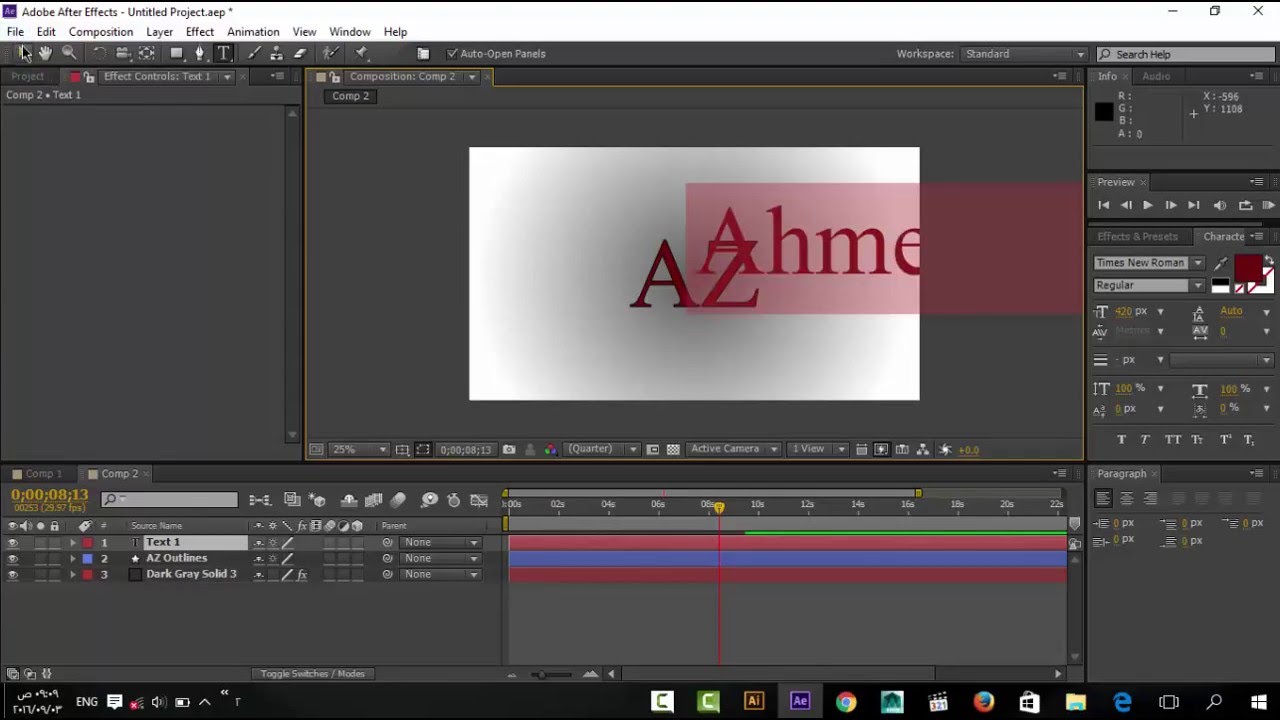Jump to first frame in Preview panel
Viewport: 1280px width, 720px height.
point(1103,205)
